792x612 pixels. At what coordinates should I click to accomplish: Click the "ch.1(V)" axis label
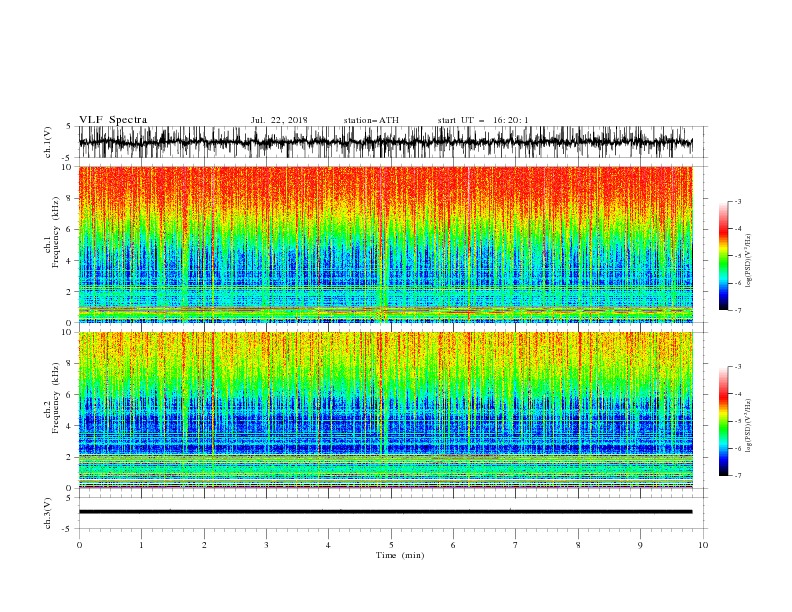[48, 142]
